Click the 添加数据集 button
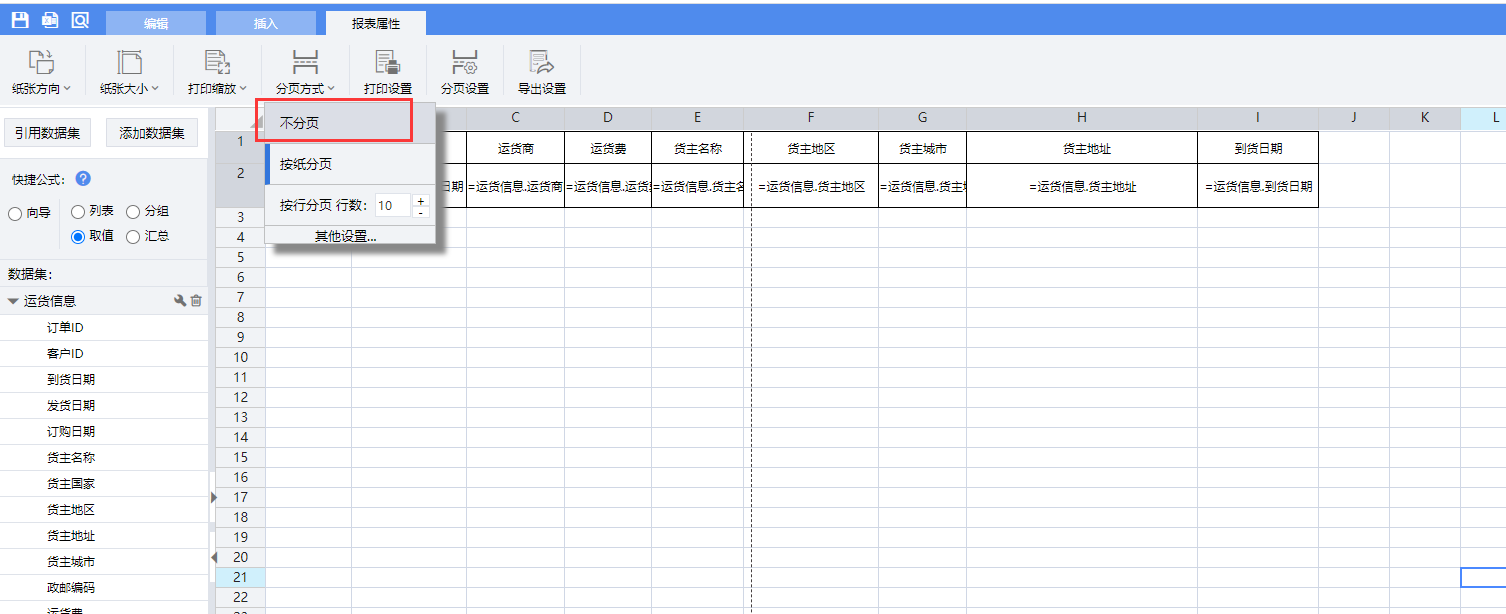Screen dimensions: 1506x614 [152, 133]
